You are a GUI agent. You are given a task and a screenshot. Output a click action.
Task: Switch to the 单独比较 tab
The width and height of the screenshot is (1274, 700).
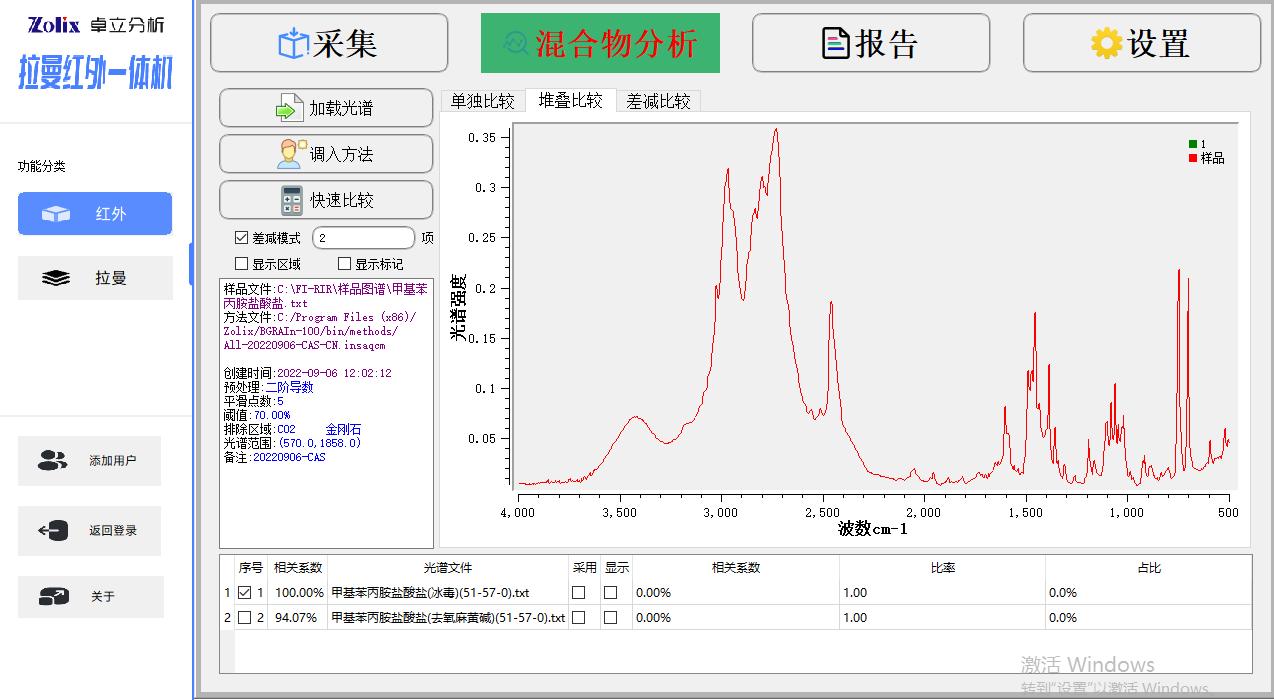coord(482,101)
